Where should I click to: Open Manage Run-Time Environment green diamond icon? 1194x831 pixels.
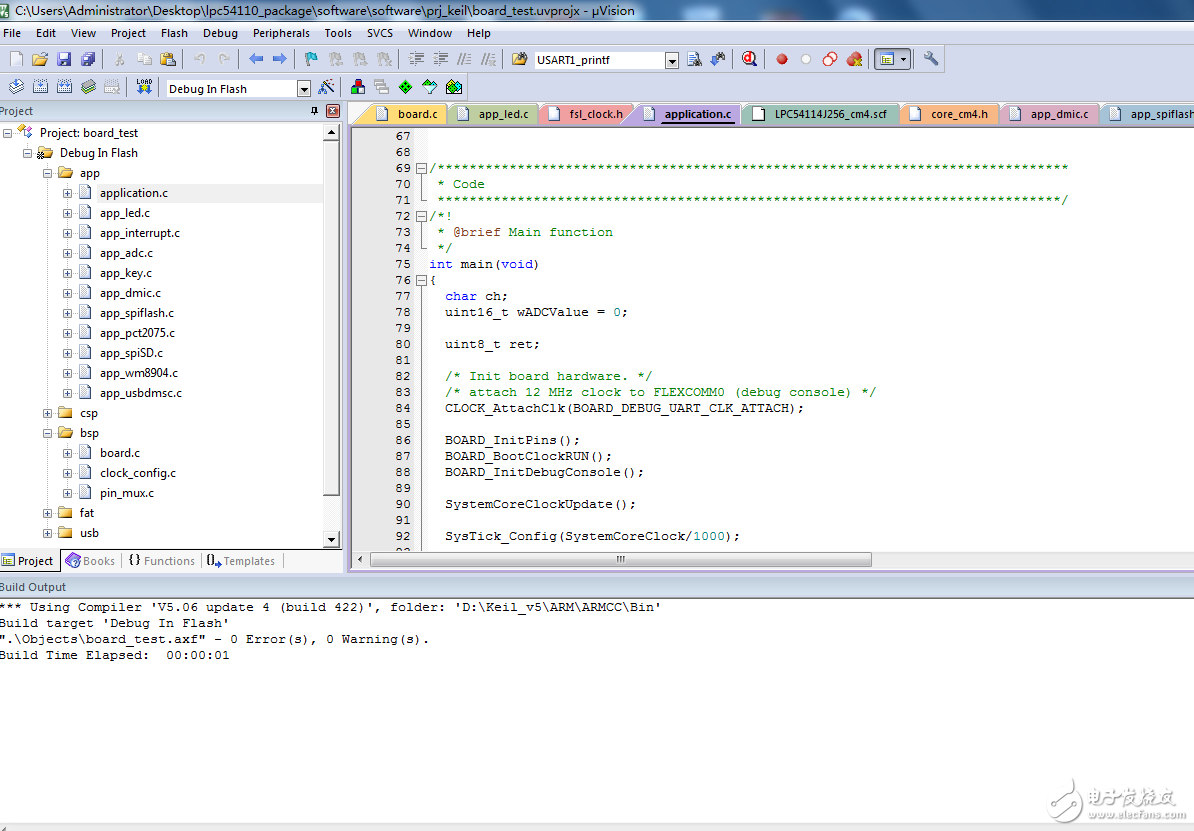[x=405, y=88]
